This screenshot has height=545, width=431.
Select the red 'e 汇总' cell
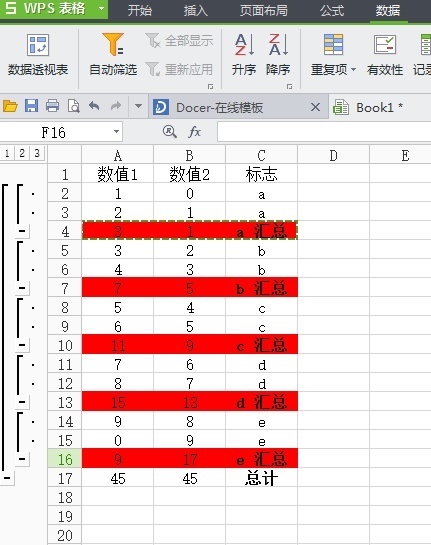coord(261,459)
